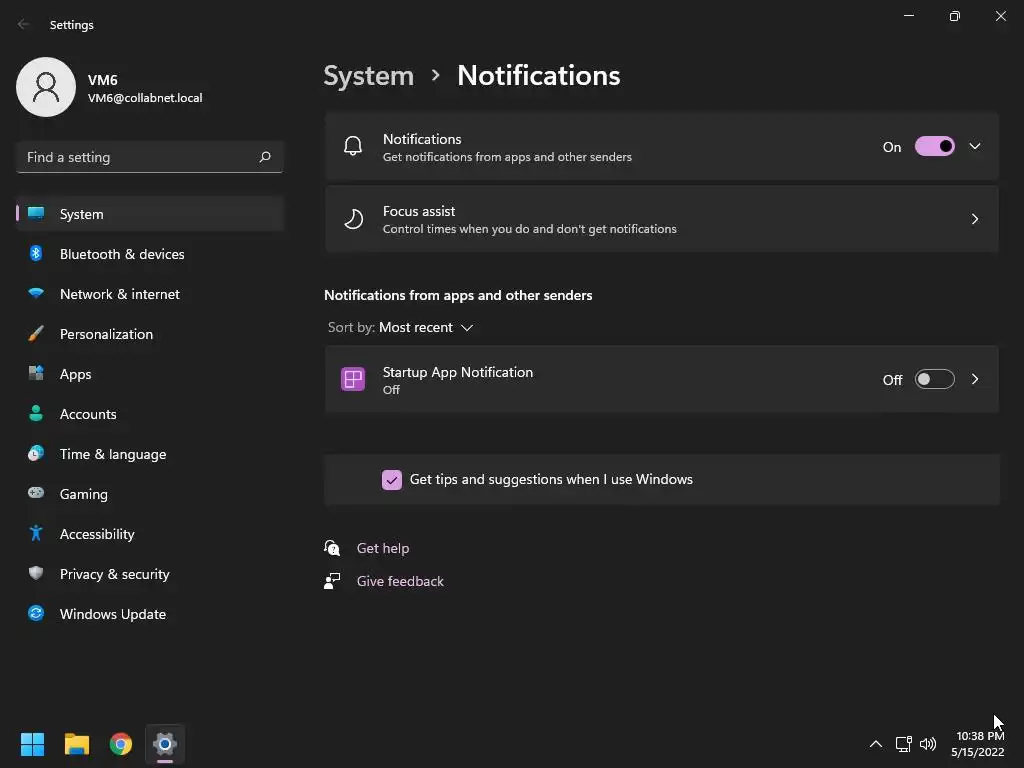
Task: Open Chrome from the taskbar
Action: pyautogui.click(x=121, y=744)
